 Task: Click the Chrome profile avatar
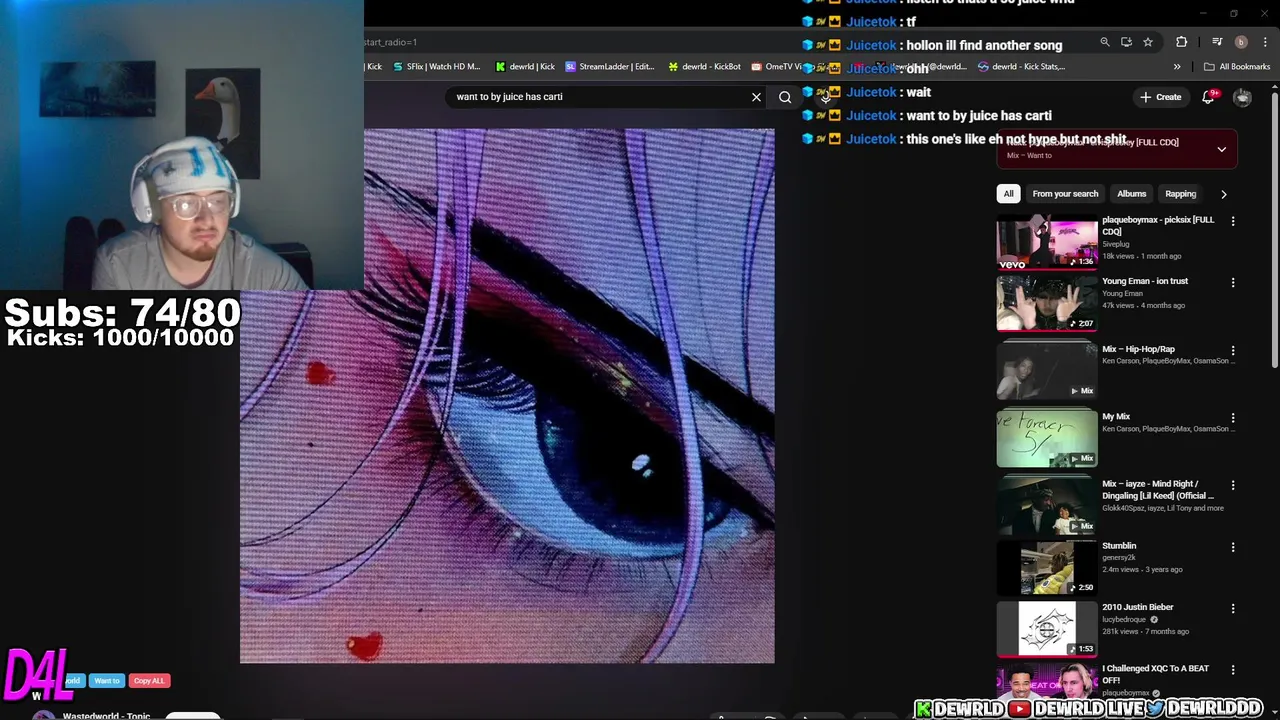point(1241,42)
